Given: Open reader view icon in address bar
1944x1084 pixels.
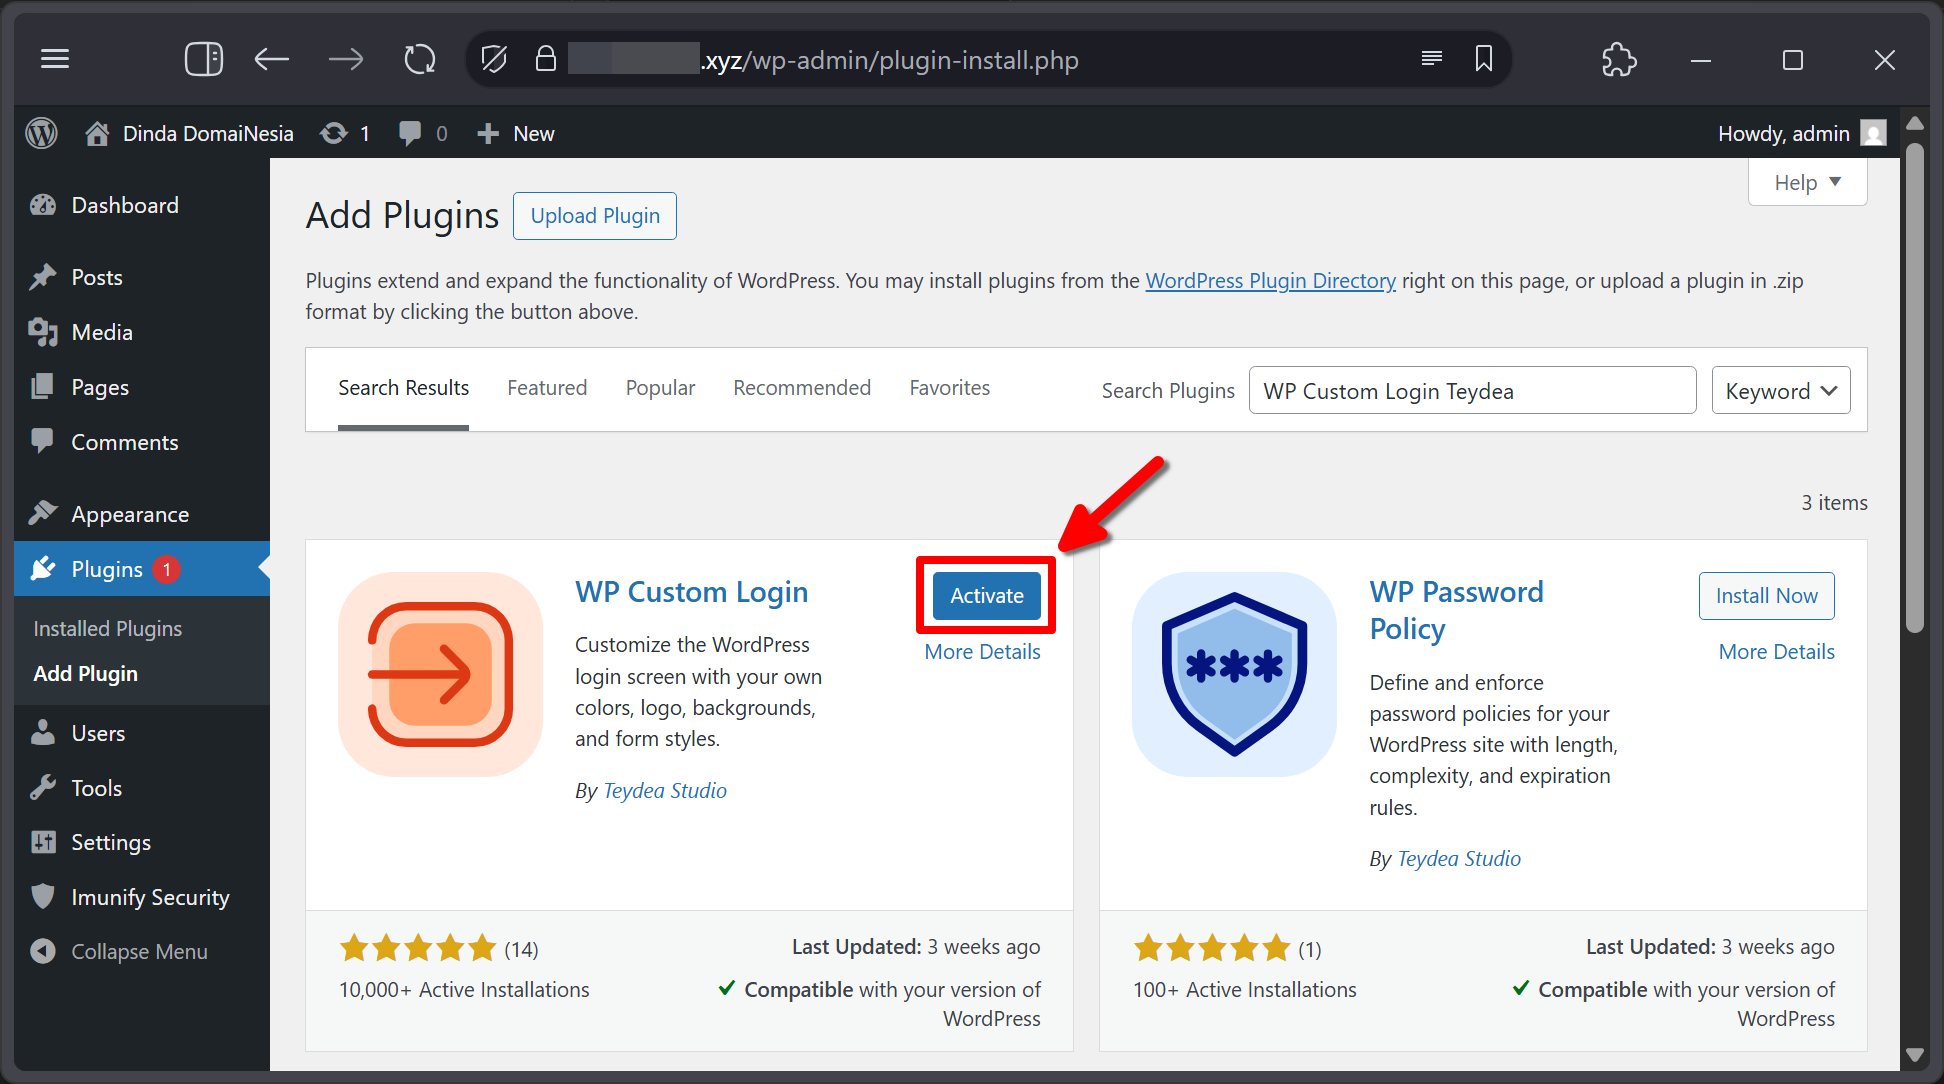Looking at the screenshot, I should (x=1432, y=59).
